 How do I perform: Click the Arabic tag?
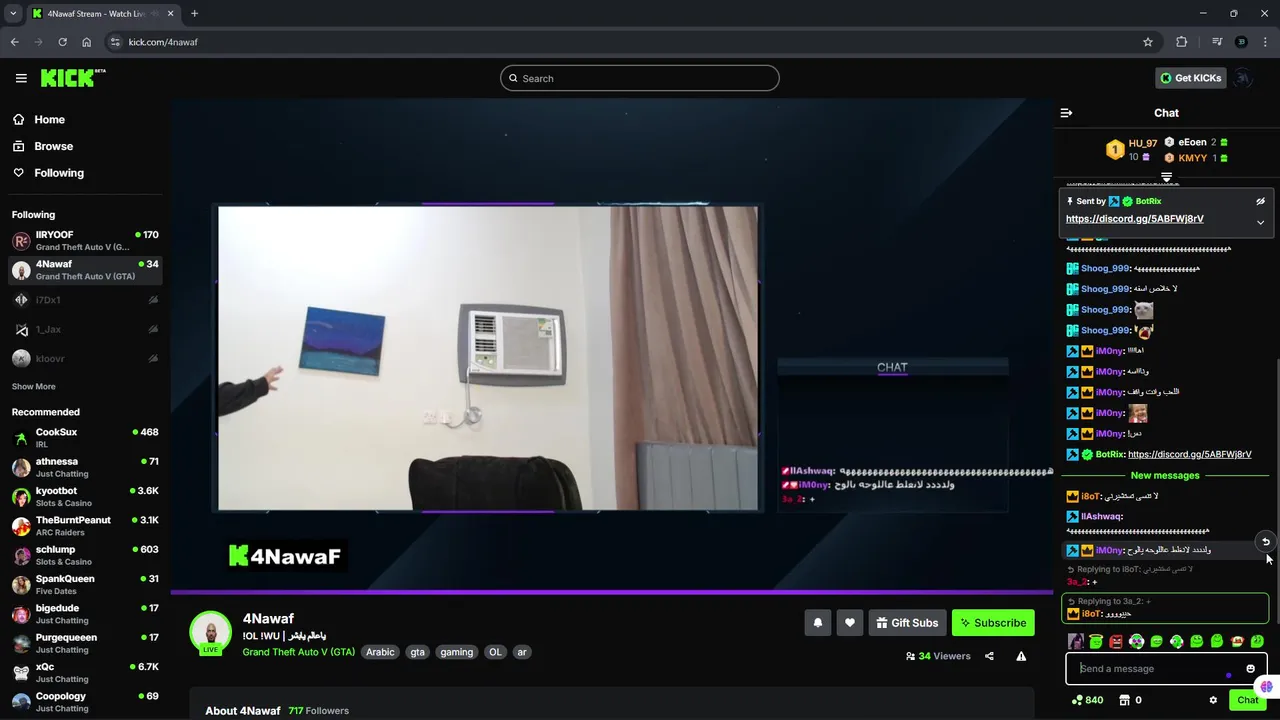point(380,652)
